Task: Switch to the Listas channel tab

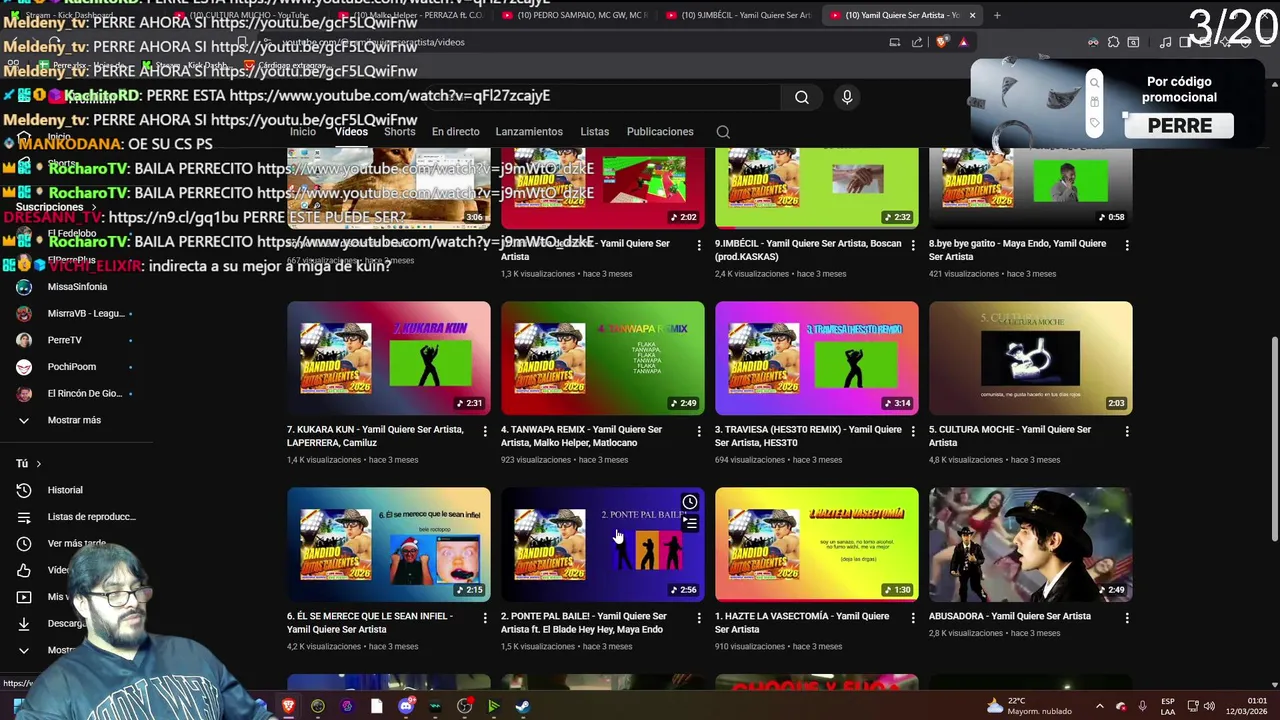Action: [594, 132]
